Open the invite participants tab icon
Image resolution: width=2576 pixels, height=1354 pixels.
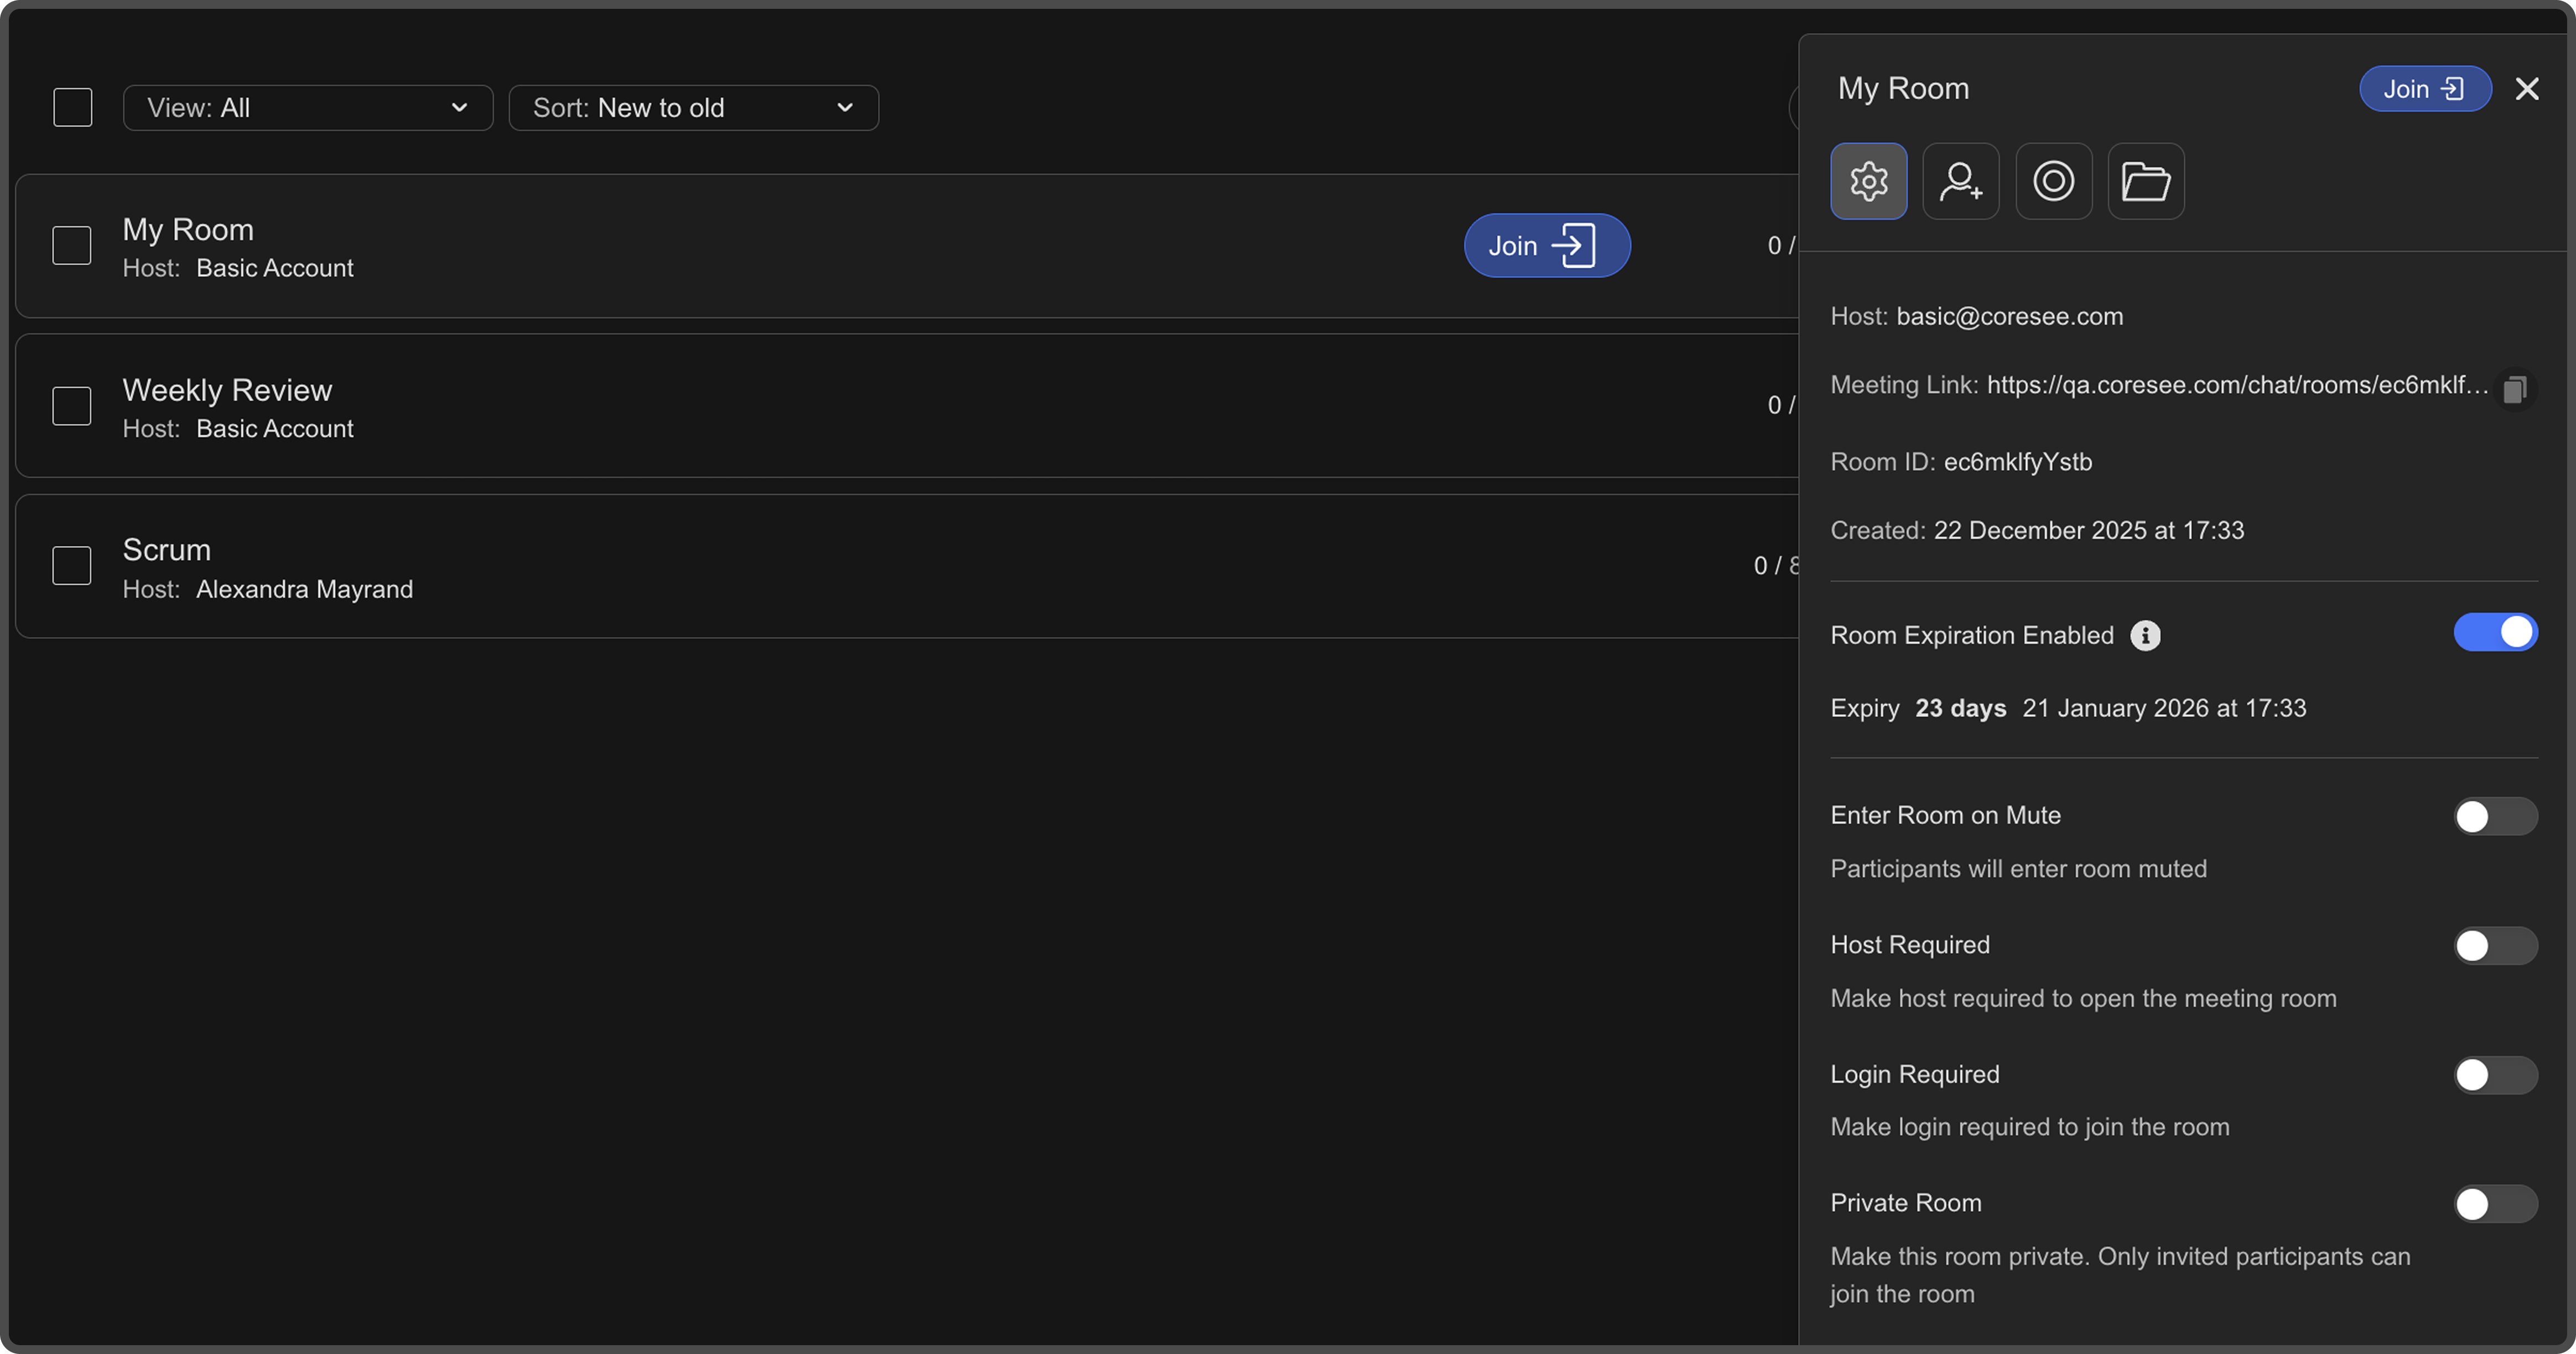[1960, 181]
